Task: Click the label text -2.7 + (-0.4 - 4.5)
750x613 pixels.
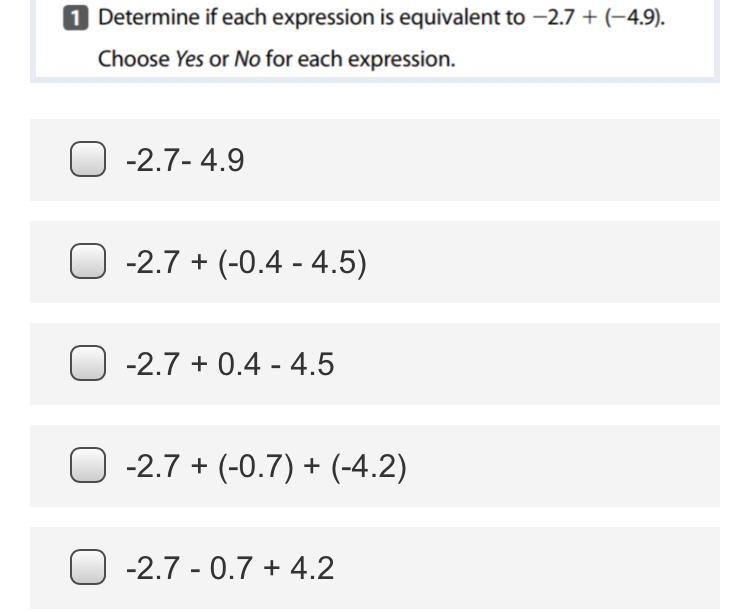Action: pos(246,263)
